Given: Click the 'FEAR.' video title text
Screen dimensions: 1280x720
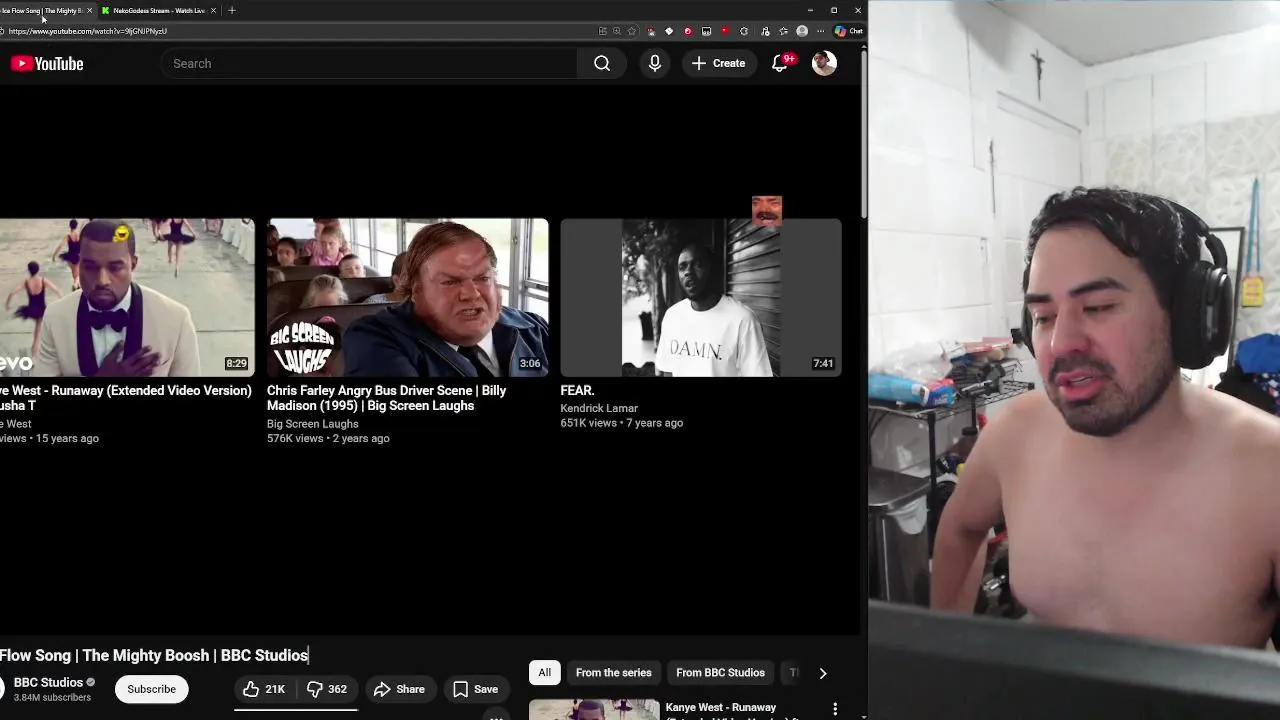Looking at the screenshot, I should pos(577,390).
